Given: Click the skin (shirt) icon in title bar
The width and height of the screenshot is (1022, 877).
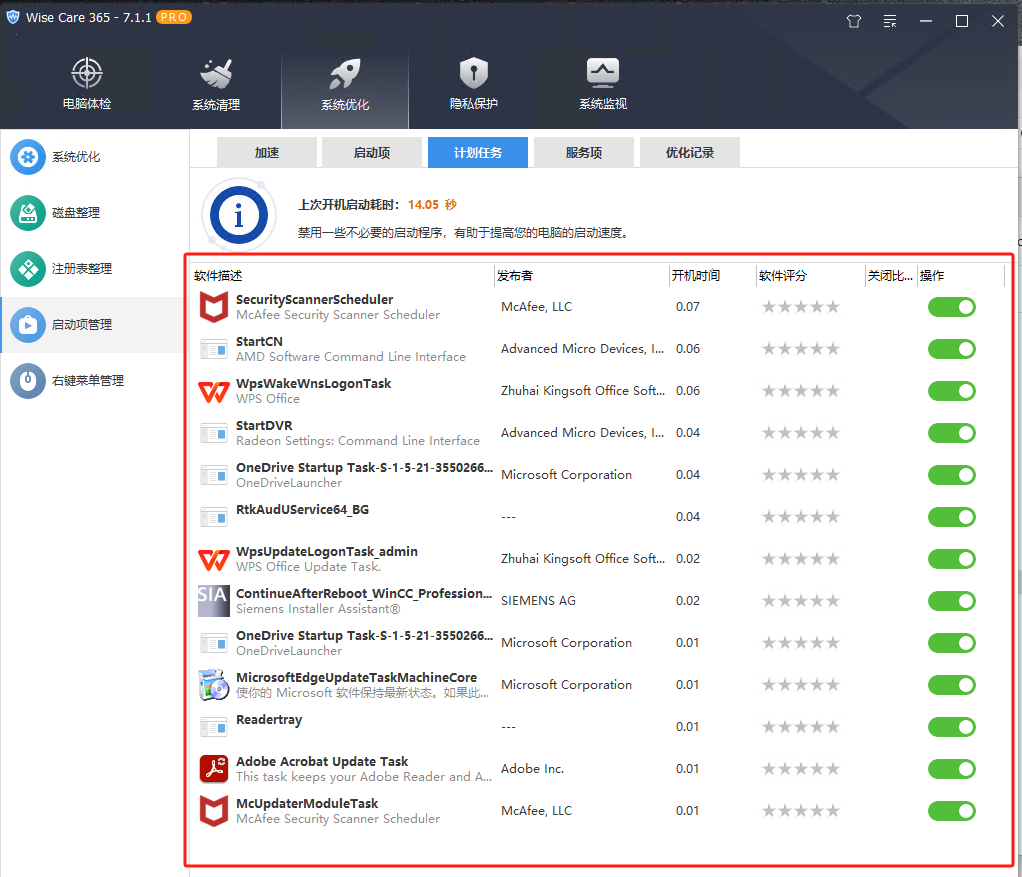Looking at the screenshot, I should tap(854, 22).
